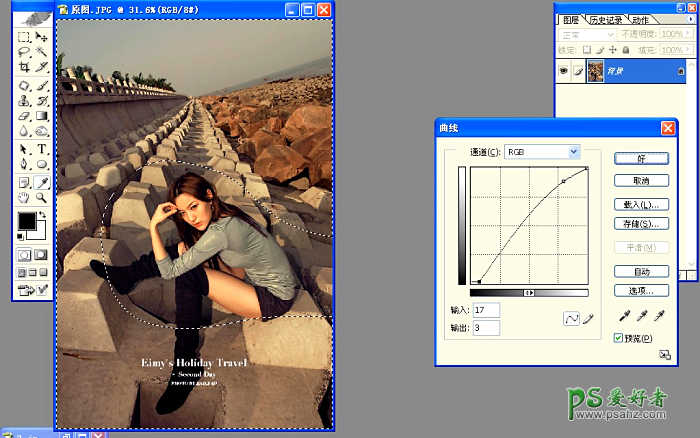Choose the pencil draw-curve mode icon
This screenshot has height=438, width=700.
(589, 318)
